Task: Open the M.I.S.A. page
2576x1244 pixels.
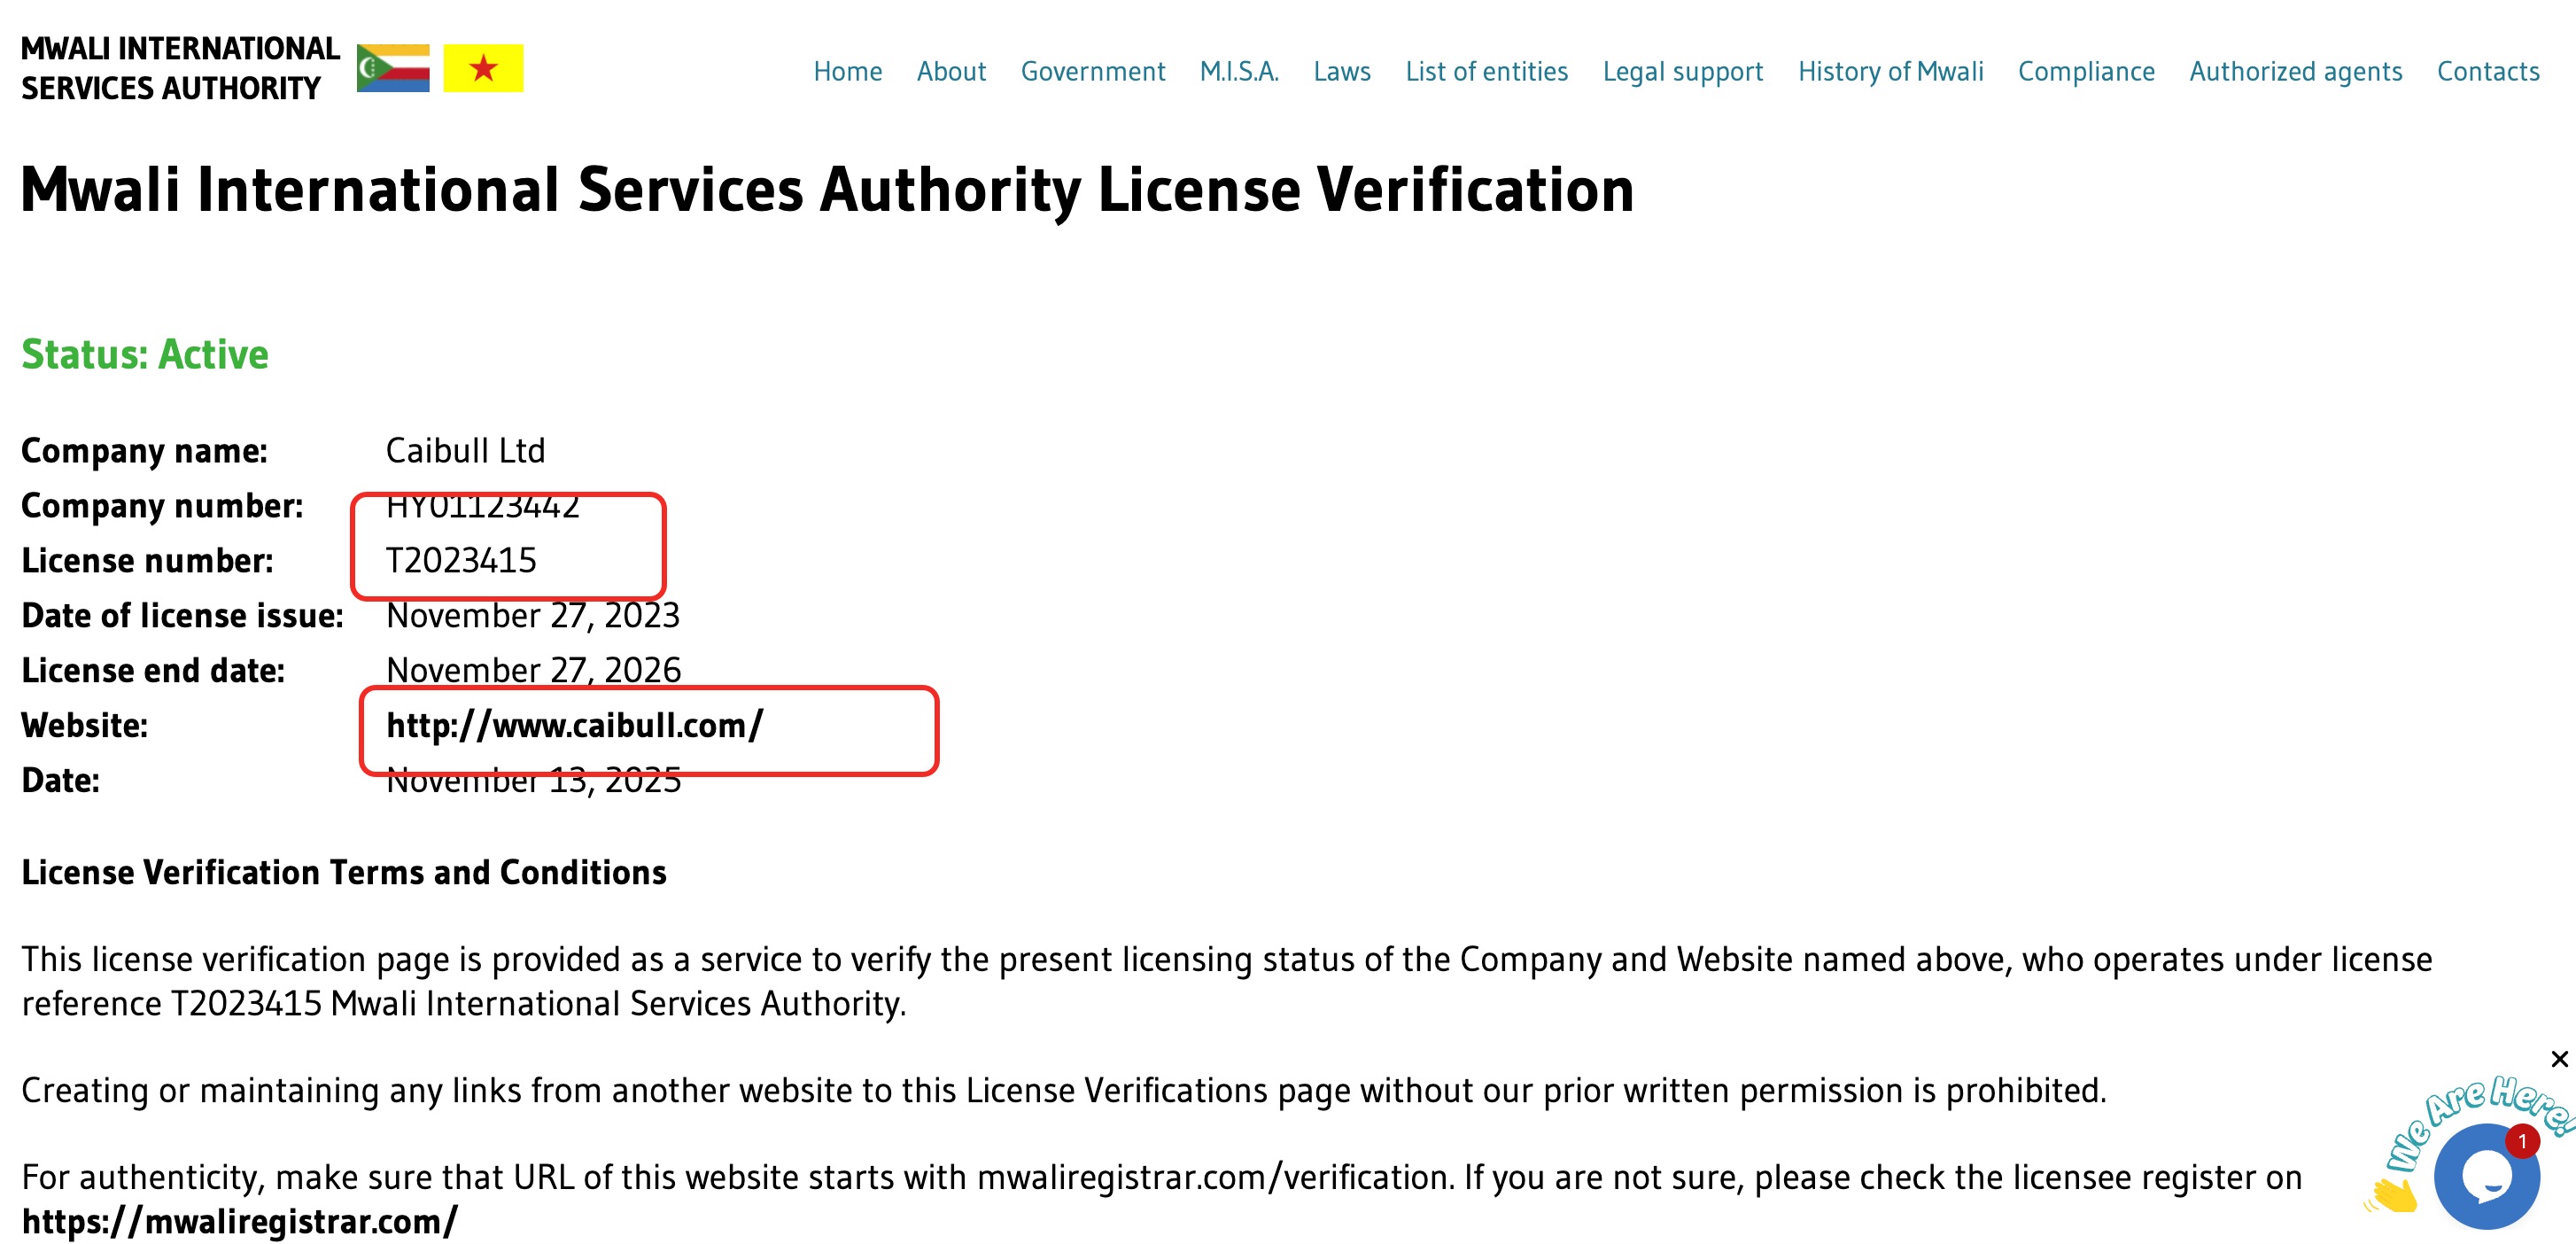Action: tap(1239, 71)
